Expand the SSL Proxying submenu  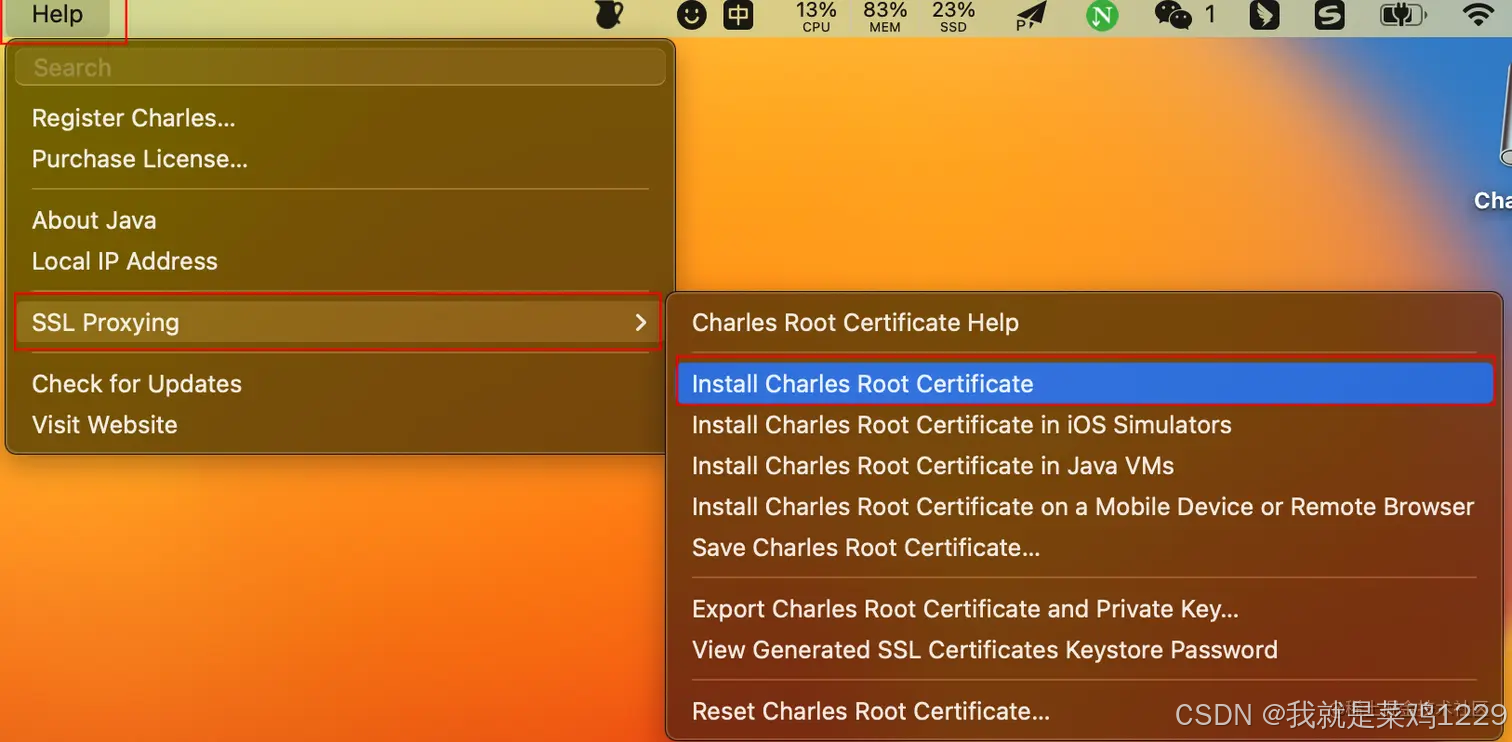[x=339, y=322]
